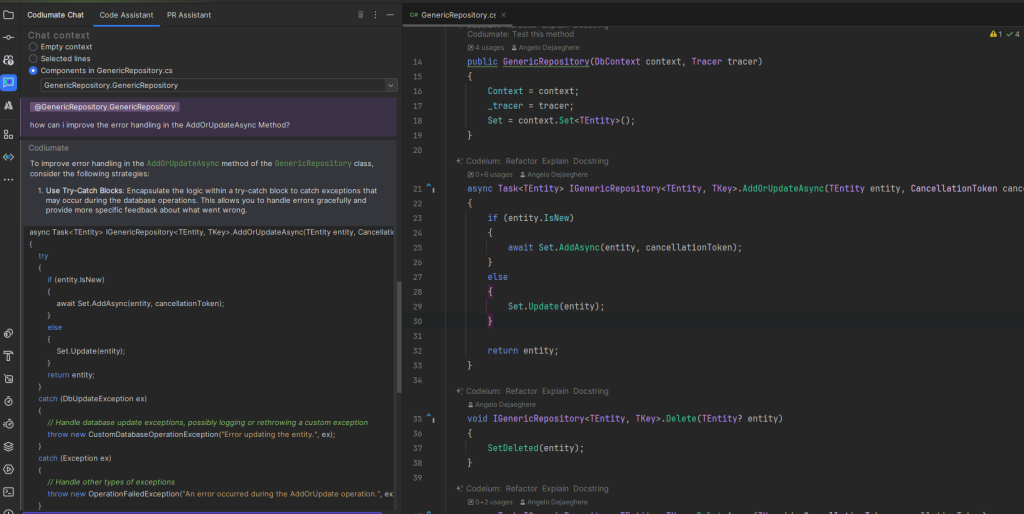Open the Copilot-style assistant sidebar icon
The image size is (1024, 514).
tap(8, 60)
